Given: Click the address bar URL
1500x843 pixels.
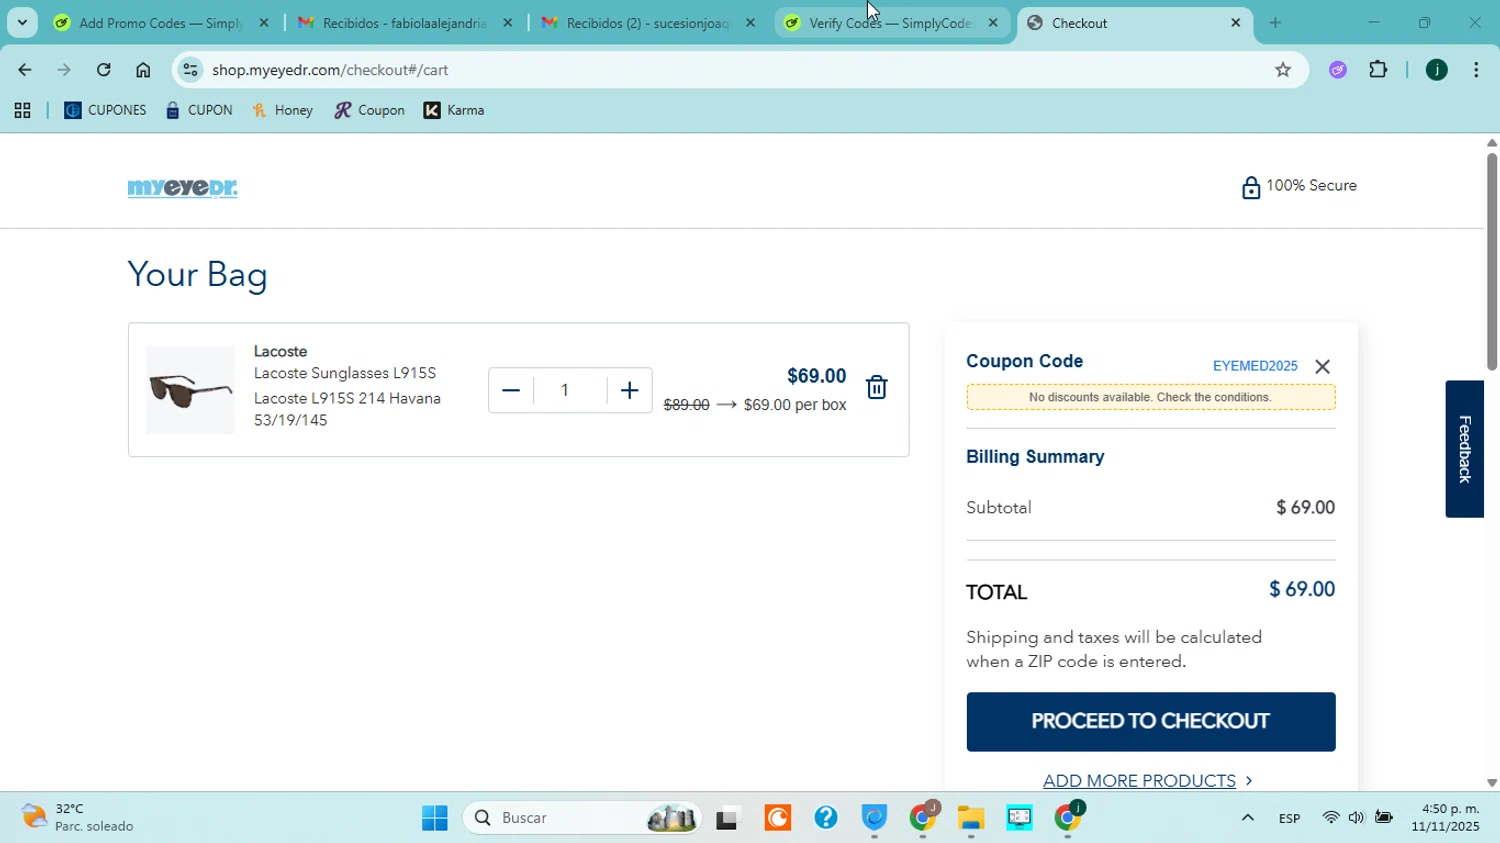Looking at the screenshot, I should pyautogui.click(x=330, y=70).
